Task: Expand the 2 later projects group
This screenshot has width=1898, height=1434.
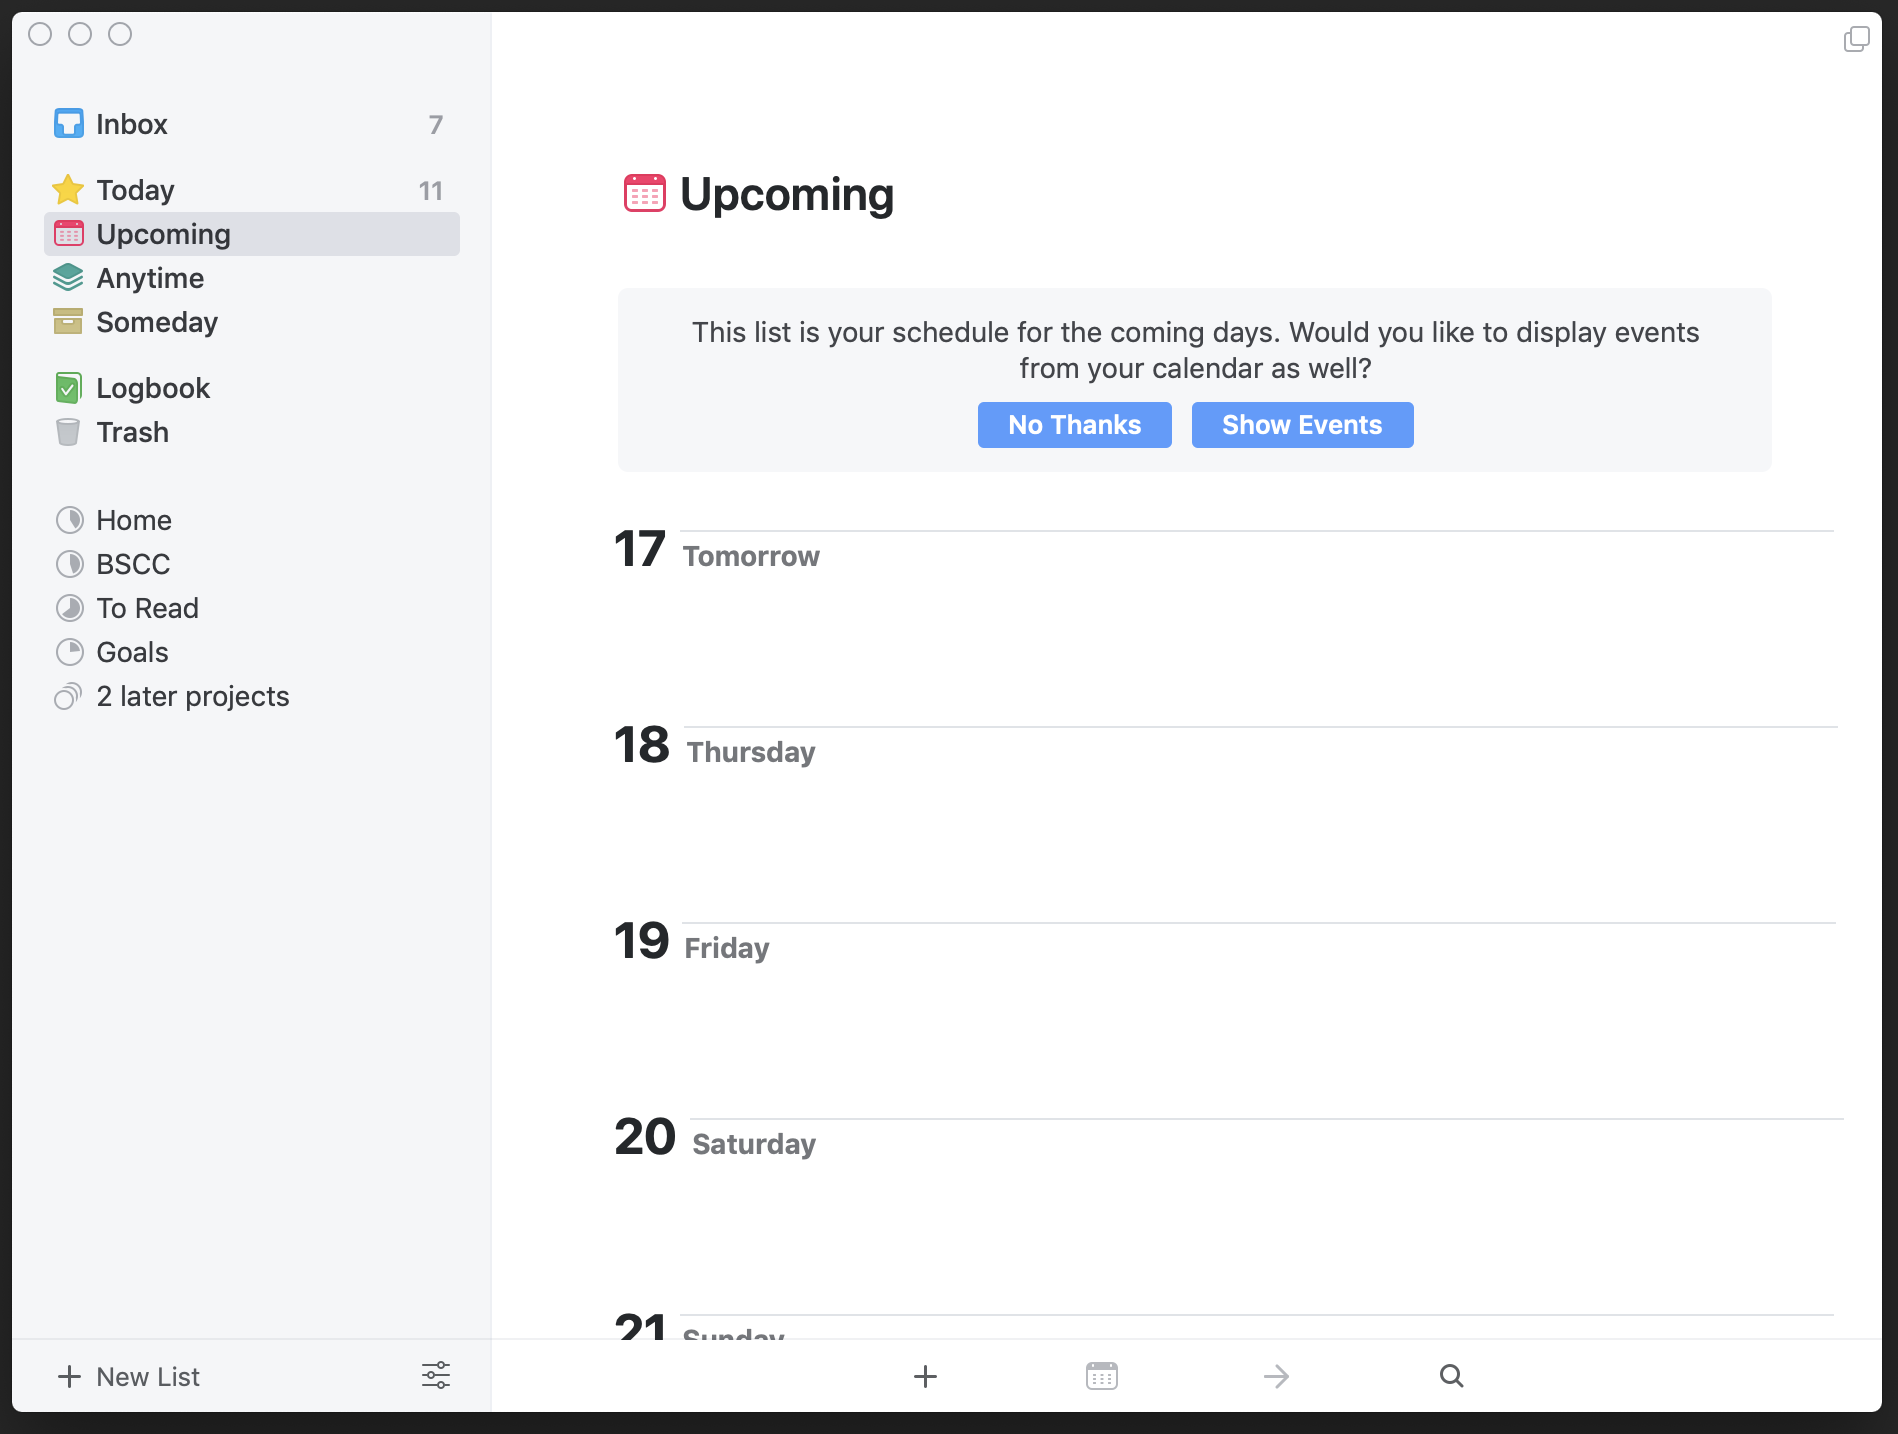Action: (192, 696)
